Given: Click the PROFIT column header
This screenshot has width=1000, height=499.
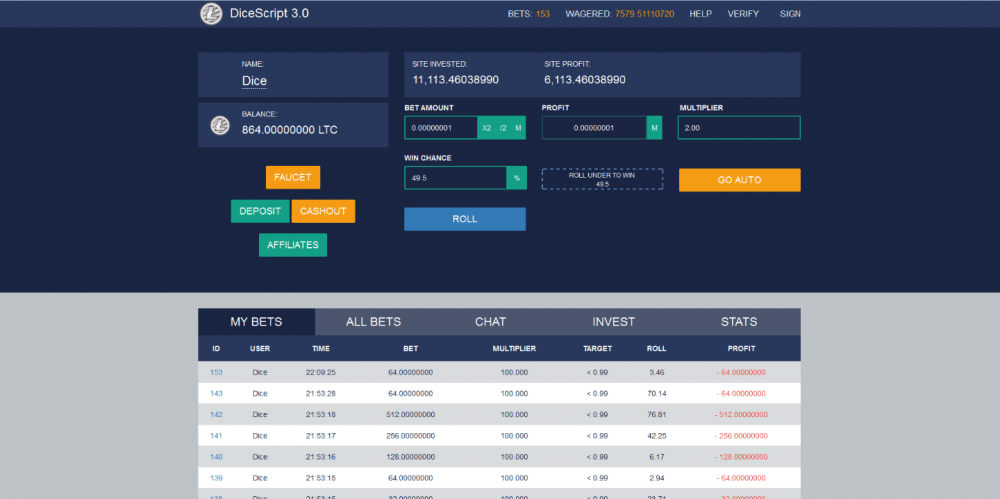Looking at the screenshot, I should point(741,348).
